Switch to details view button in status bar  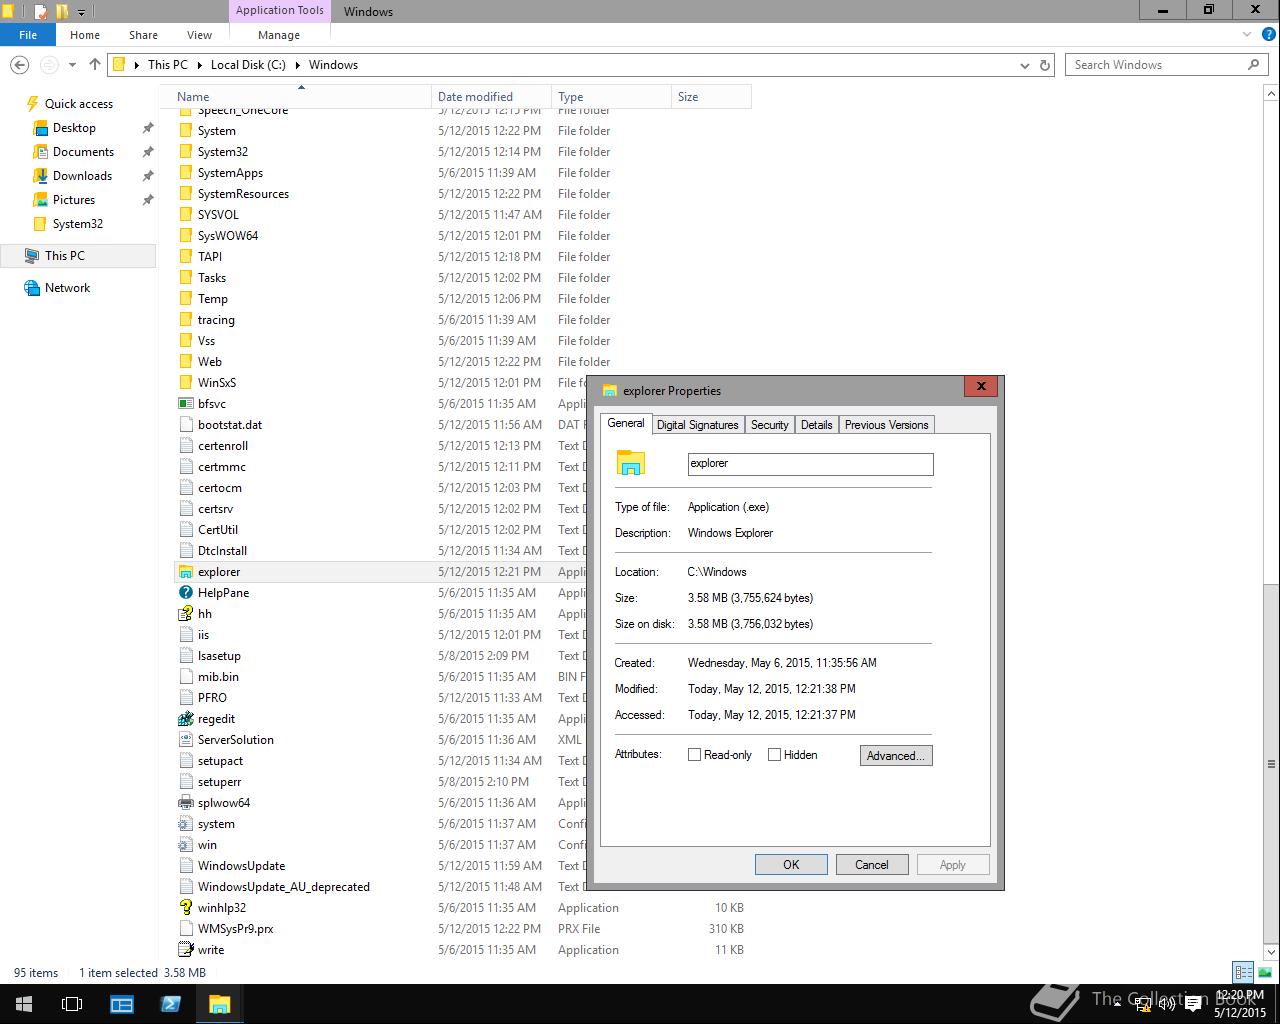[x=1243, y=972]
